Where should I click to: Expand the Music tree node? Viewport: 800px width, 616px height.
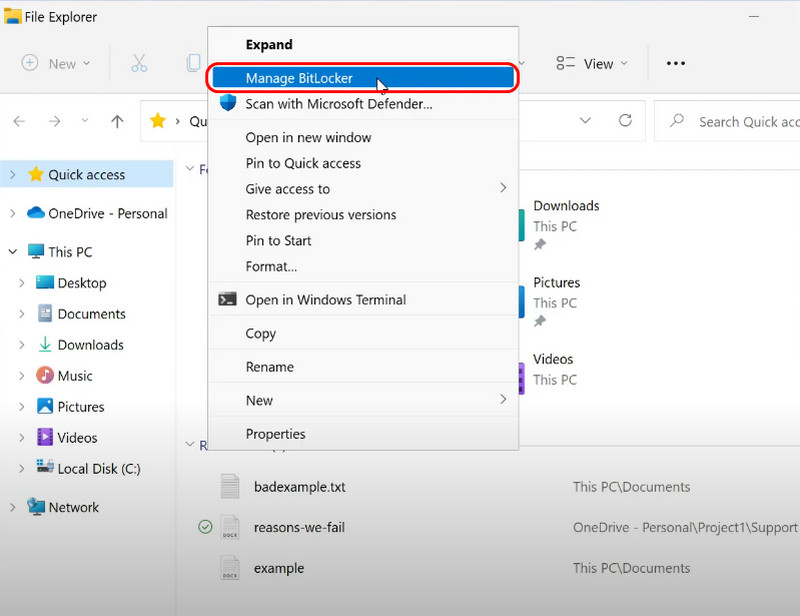21,376
